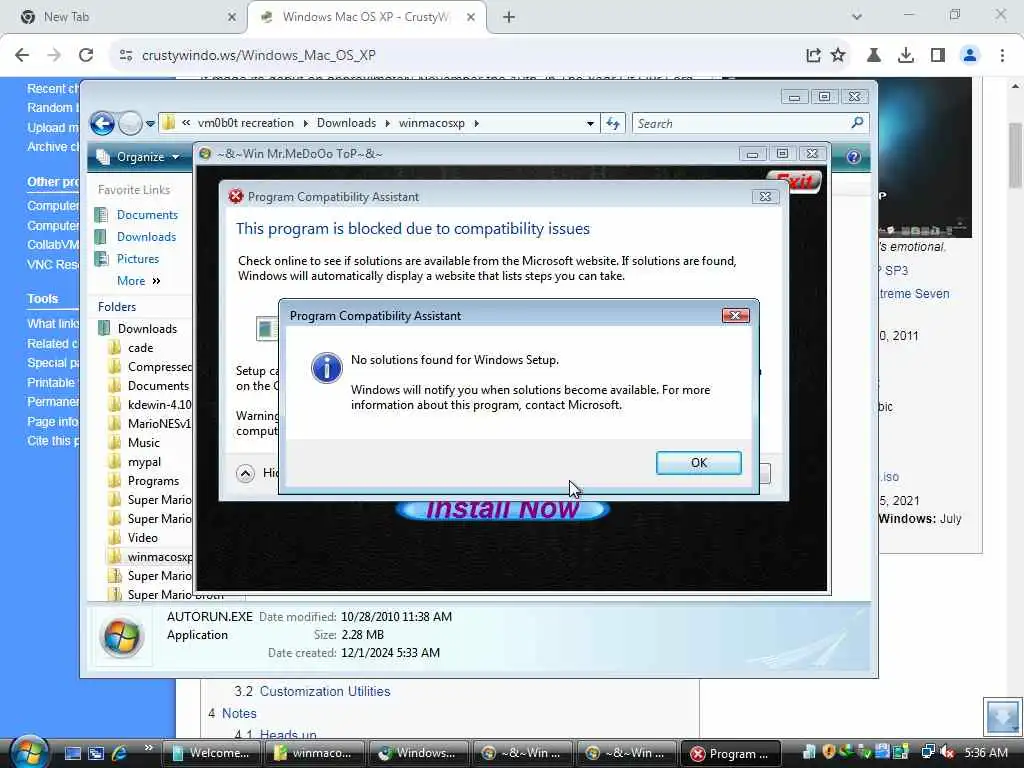Open Notes contents link
The height and width of the screenshot is (768, 1024).
point(239,714)
